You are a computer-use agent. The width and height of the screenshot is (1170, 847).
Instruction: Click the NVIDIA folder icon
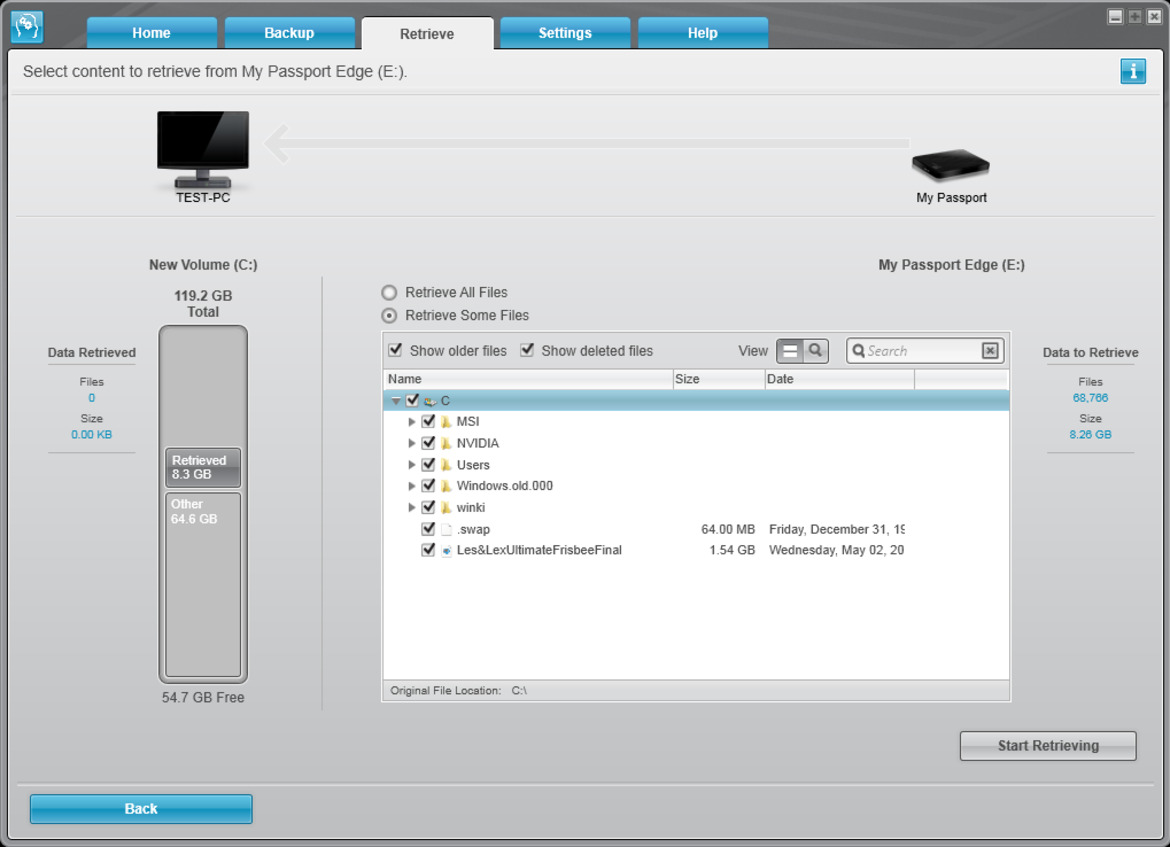pos(446,443)
